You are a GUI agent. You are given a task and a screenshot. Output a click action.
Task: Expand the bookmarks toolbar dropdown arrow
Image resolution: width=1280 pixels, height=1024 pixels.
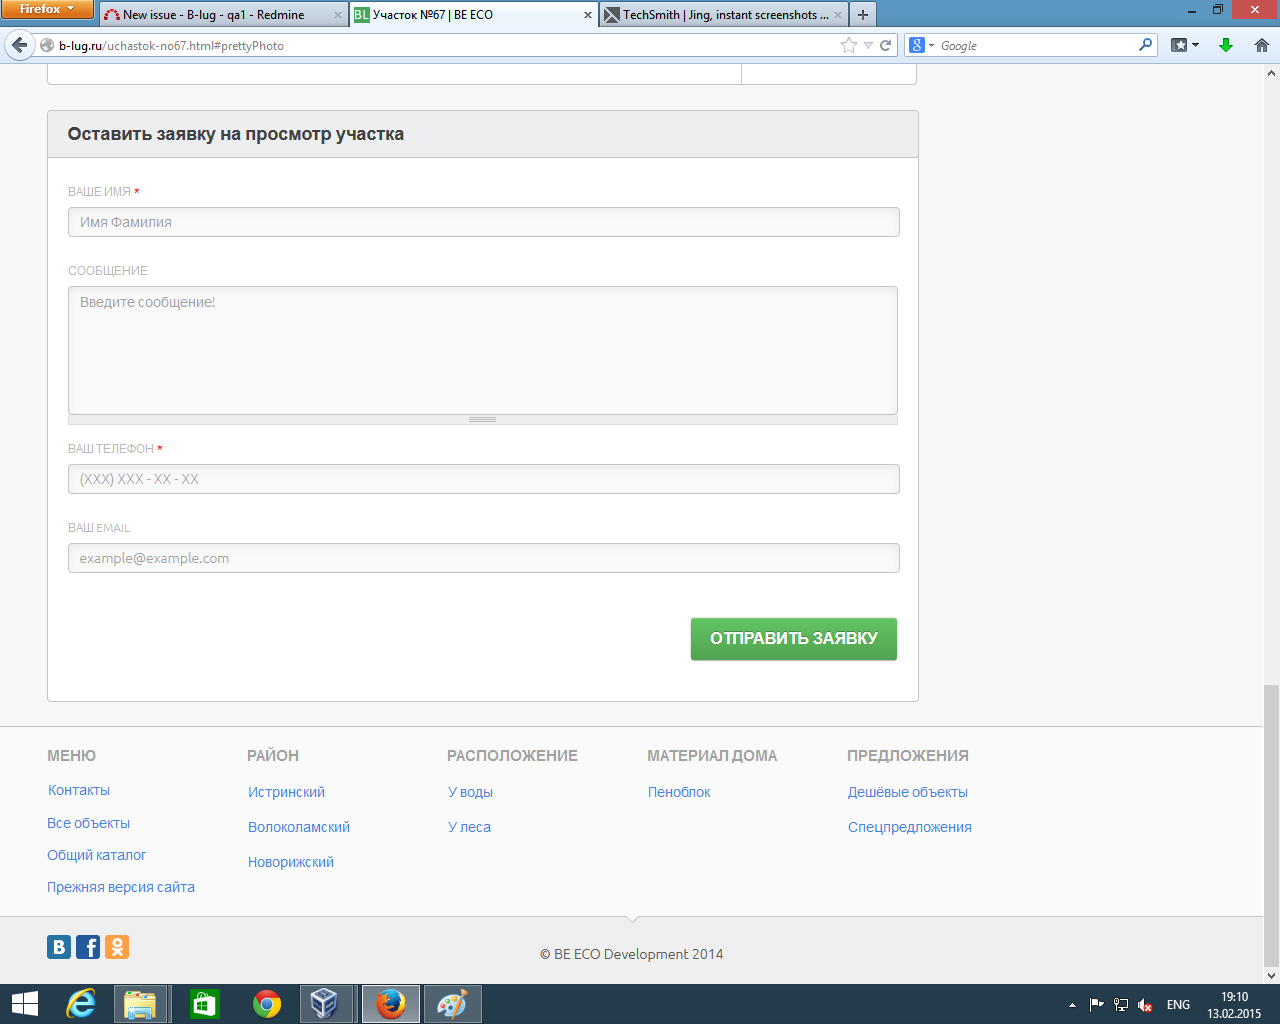[x=1195, y=45]
